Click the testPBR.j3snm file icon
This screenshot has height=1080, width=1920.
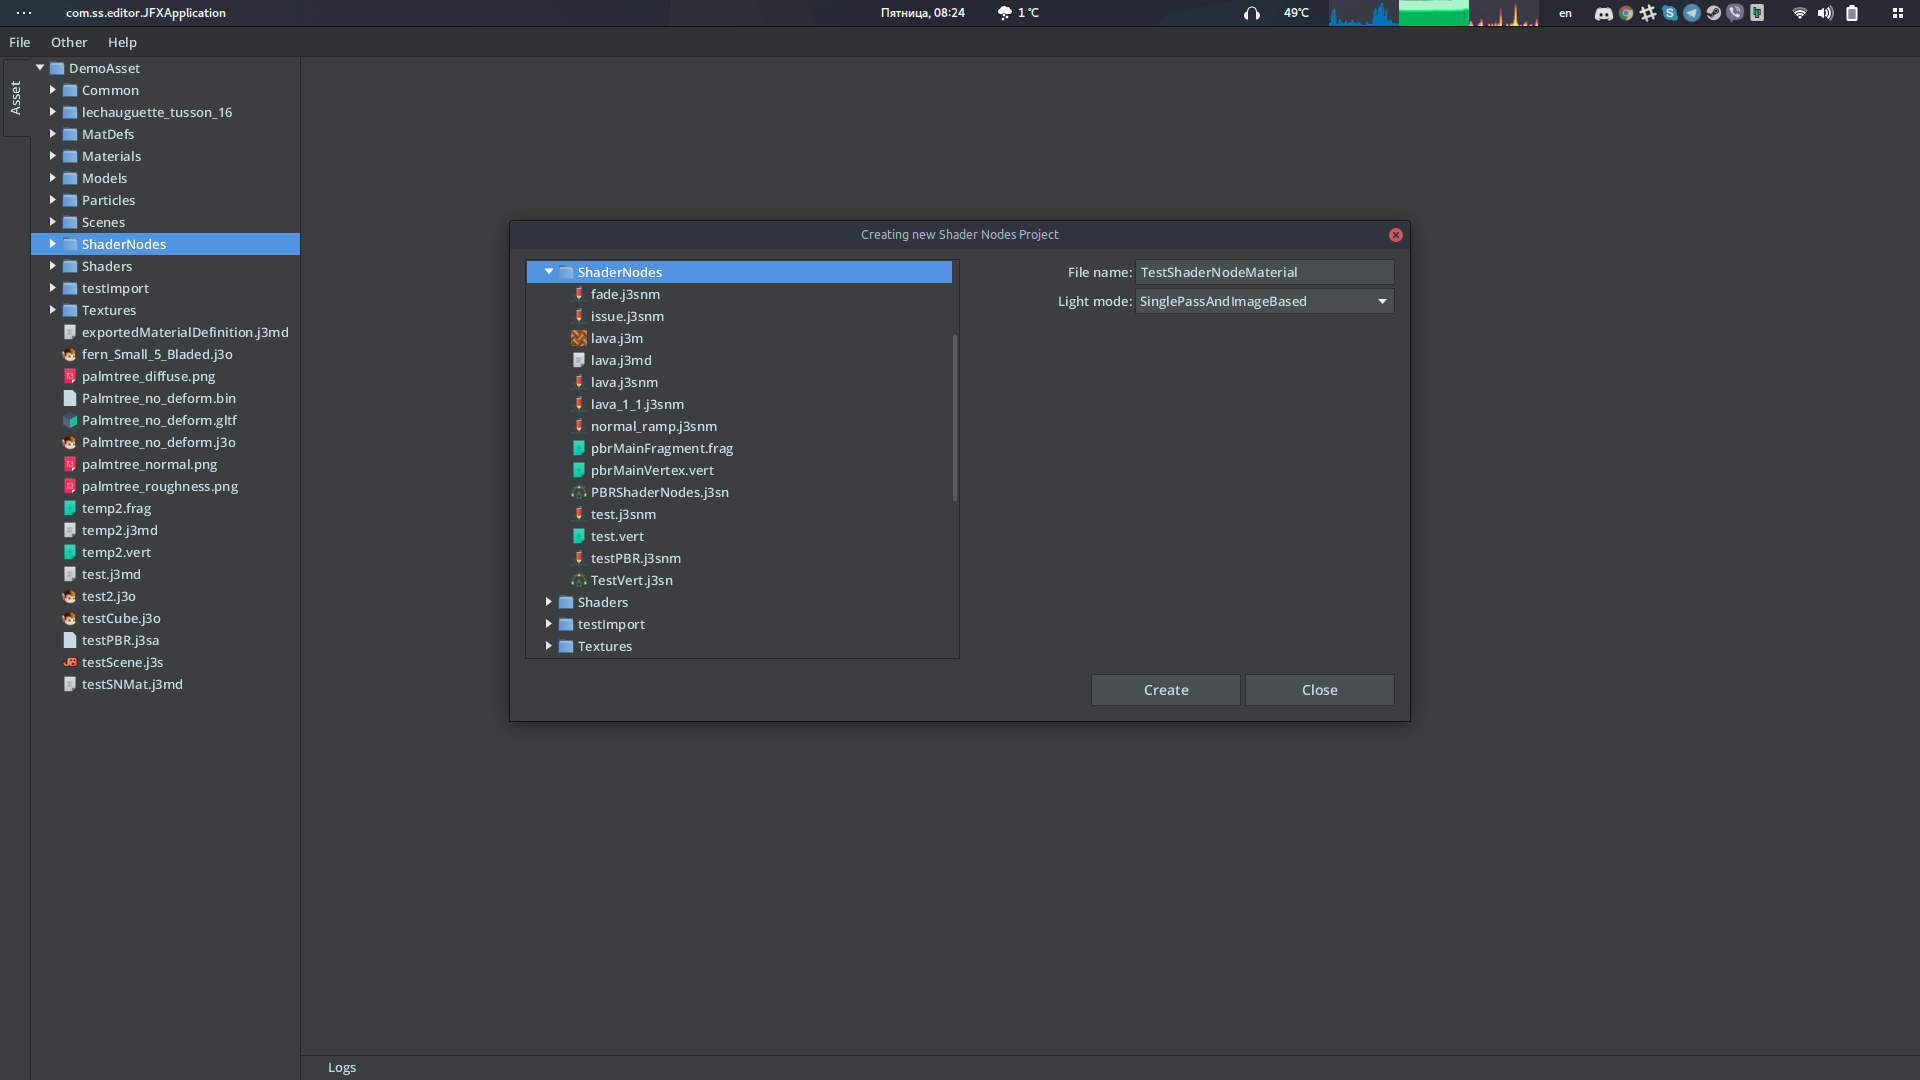[578, 556]
